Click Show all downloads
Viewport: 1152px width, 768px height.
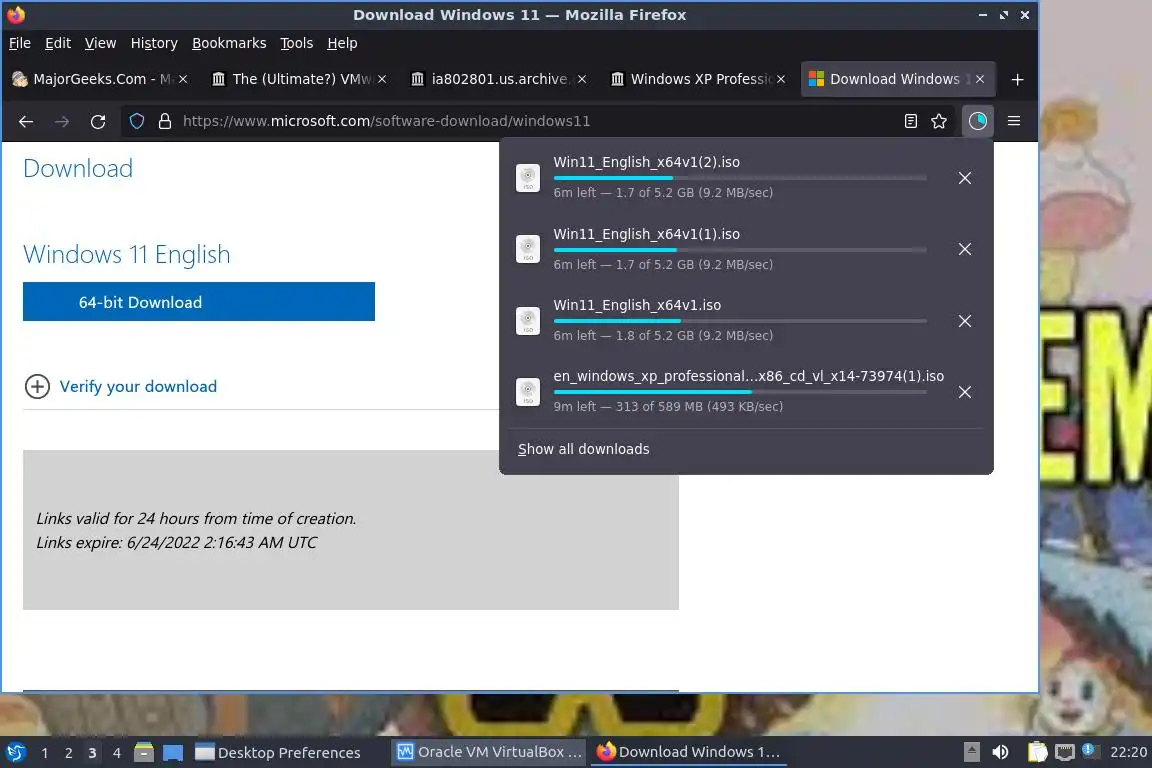click(x=583, y=449)
